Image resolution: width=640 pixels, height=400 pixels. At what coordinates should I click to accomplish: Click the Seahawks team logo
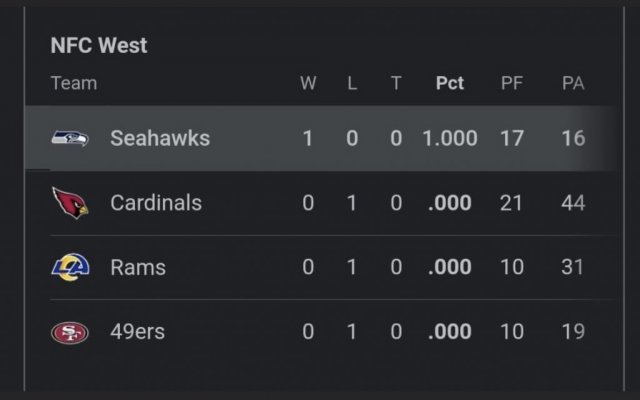click(70, 138)
